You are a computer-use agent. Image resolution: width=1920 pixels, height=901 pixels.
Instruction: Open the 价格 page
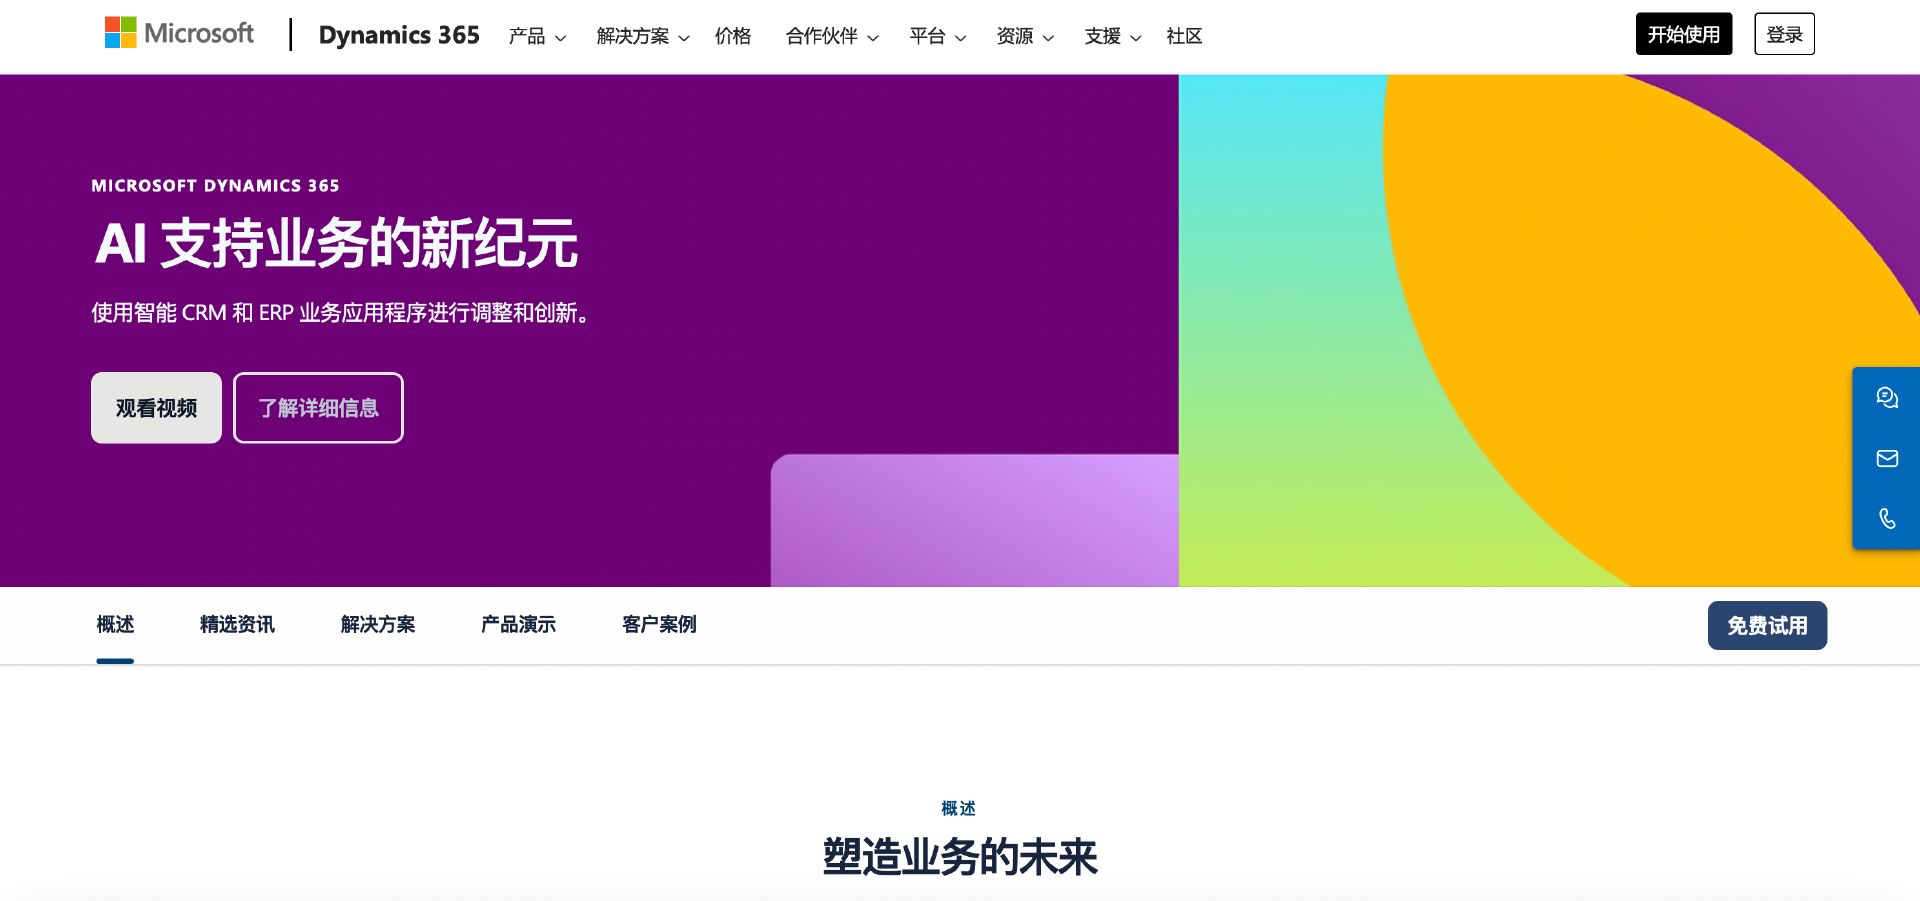pos(733,36)
